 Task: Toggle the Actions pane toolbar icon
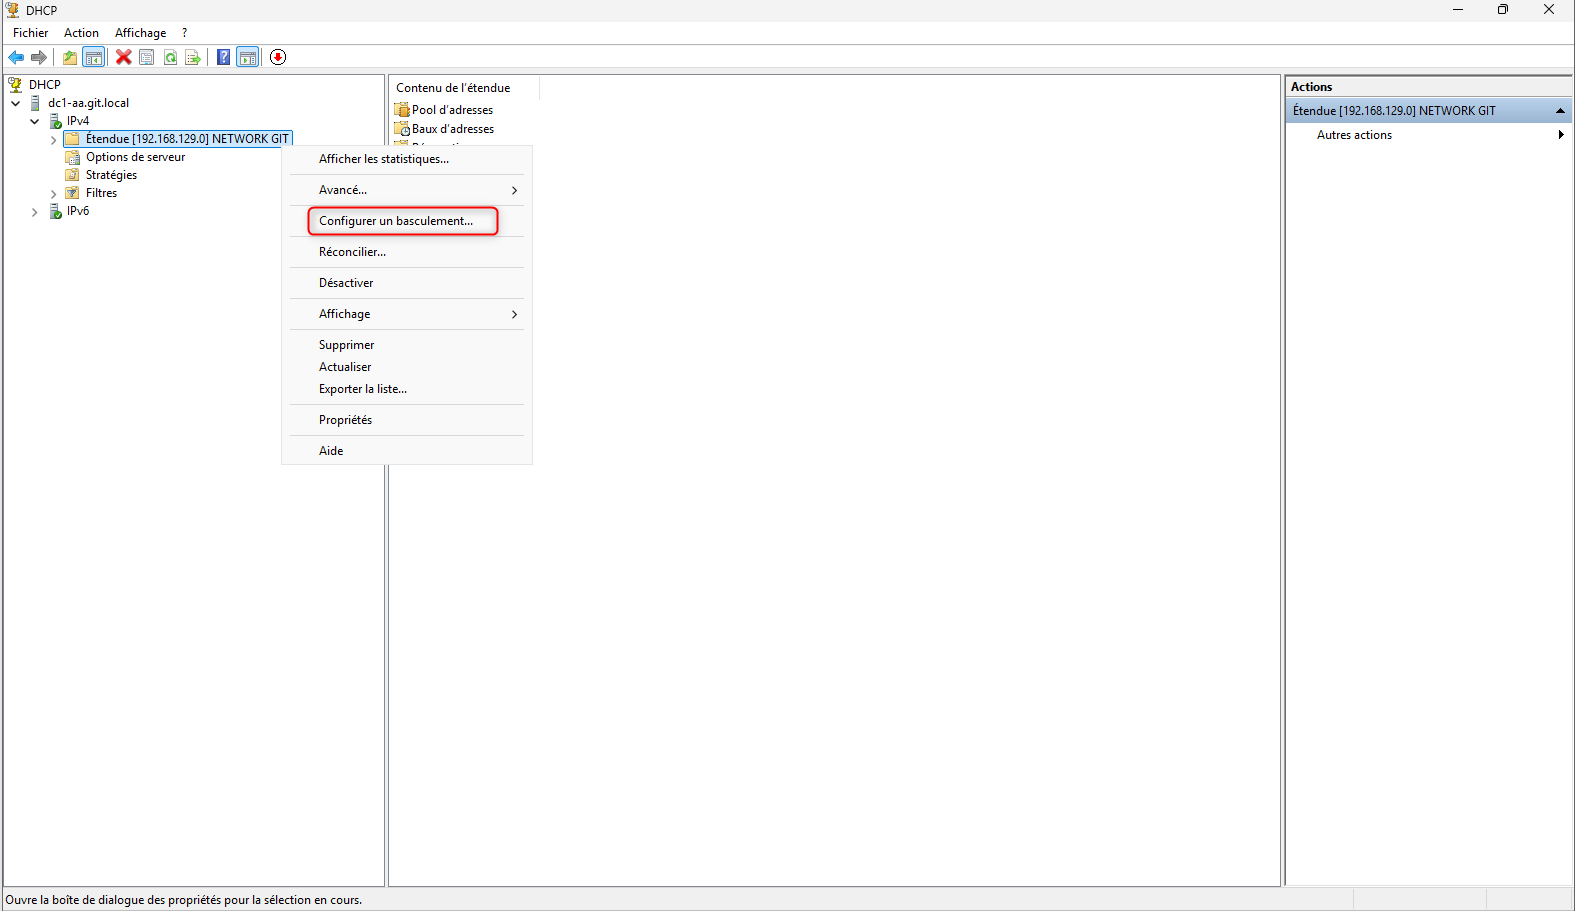[x=248, y=57]
